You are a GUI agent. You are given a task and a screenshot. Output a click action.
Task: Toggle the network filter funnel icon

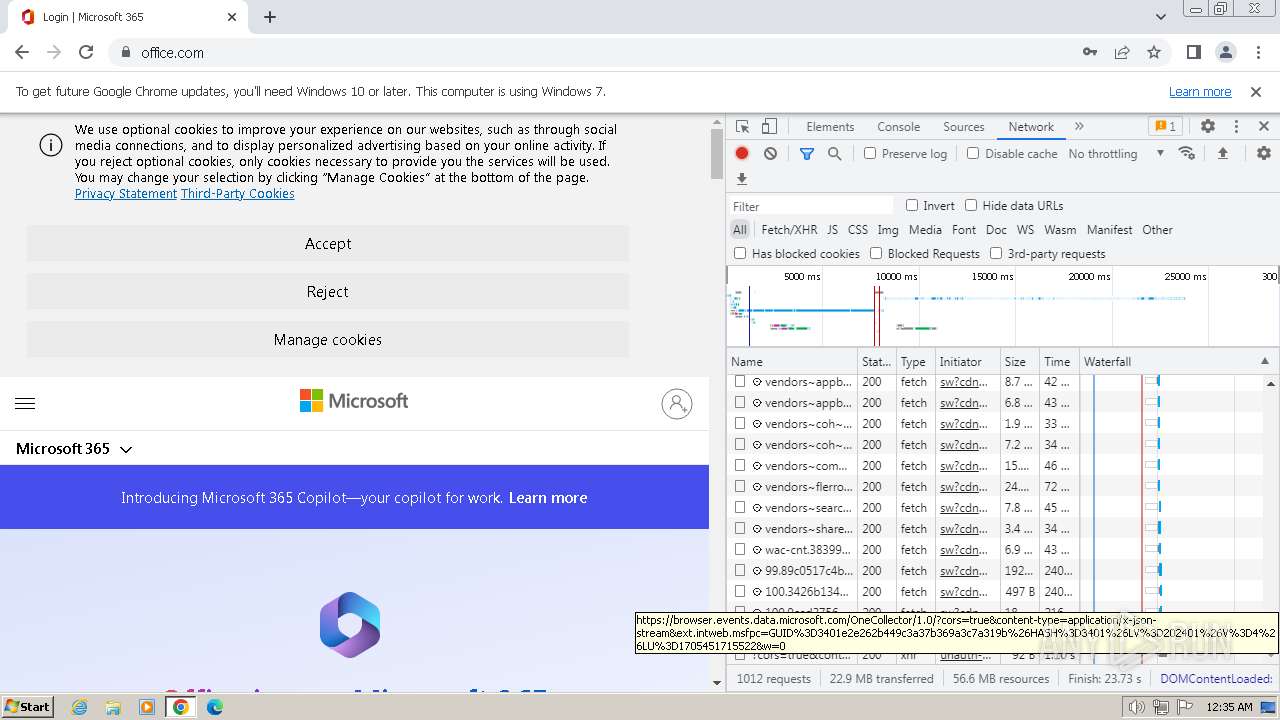(807, 154)
